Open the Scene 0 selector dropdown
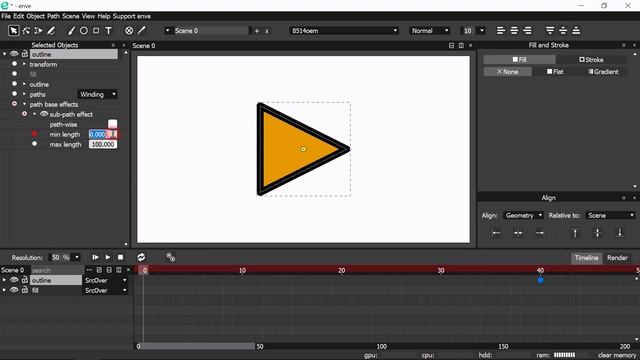This screenshot has width=640, height=360. tap(167, 31)
